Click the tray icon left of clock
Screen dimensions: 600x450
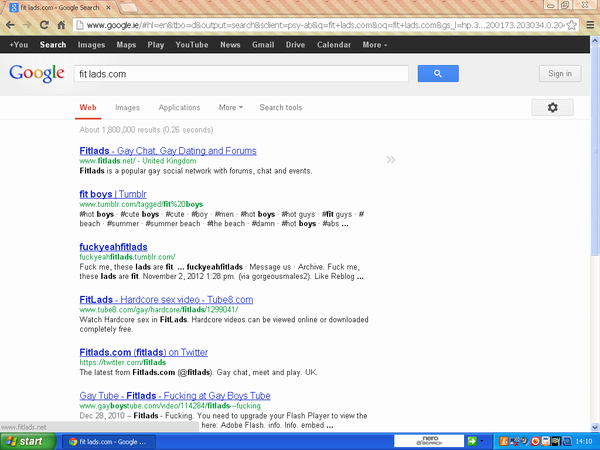[x=567, y=442]
